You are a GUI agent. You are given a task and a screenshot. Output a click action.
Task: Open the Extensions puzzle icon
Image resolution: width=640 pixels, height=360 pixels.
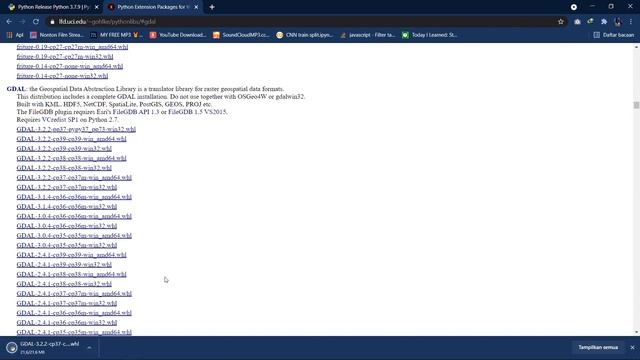(604, 22)
